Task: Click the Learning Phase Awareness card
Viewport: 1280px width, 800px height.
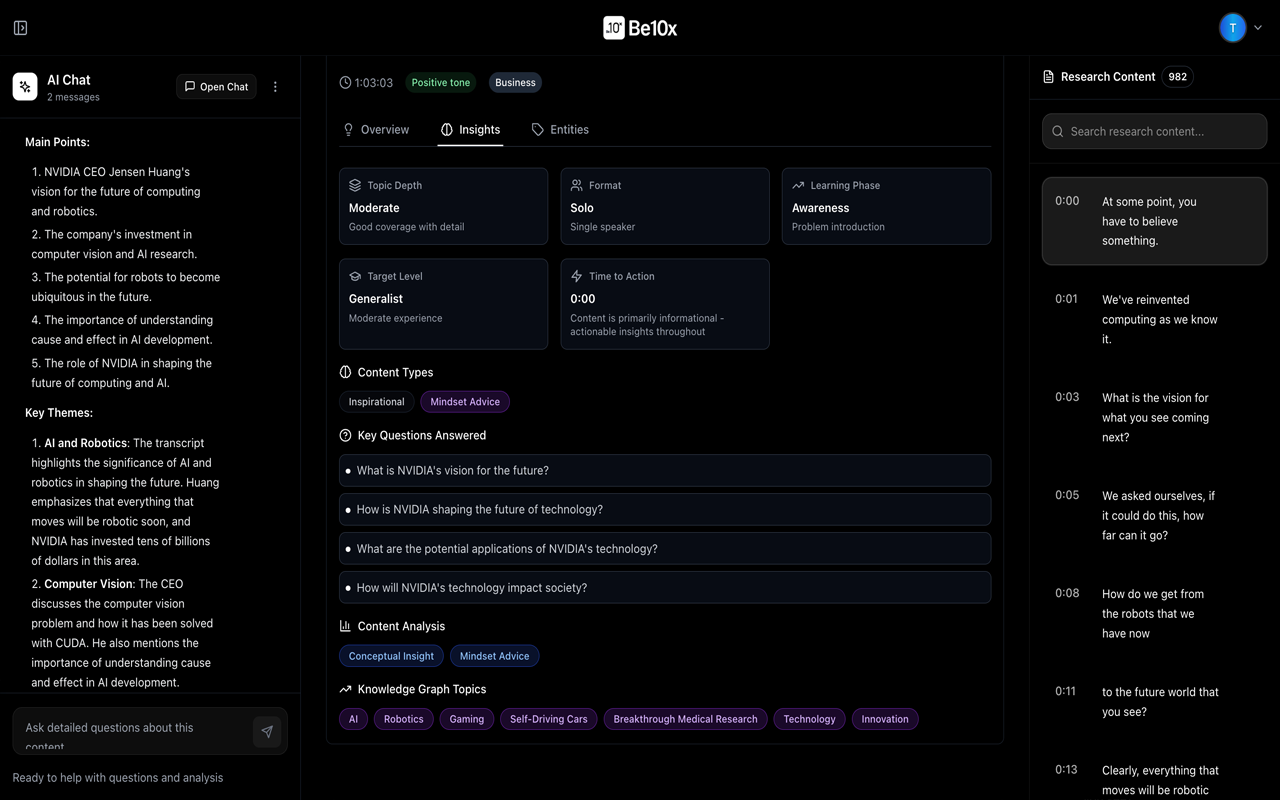Action: 887,206
